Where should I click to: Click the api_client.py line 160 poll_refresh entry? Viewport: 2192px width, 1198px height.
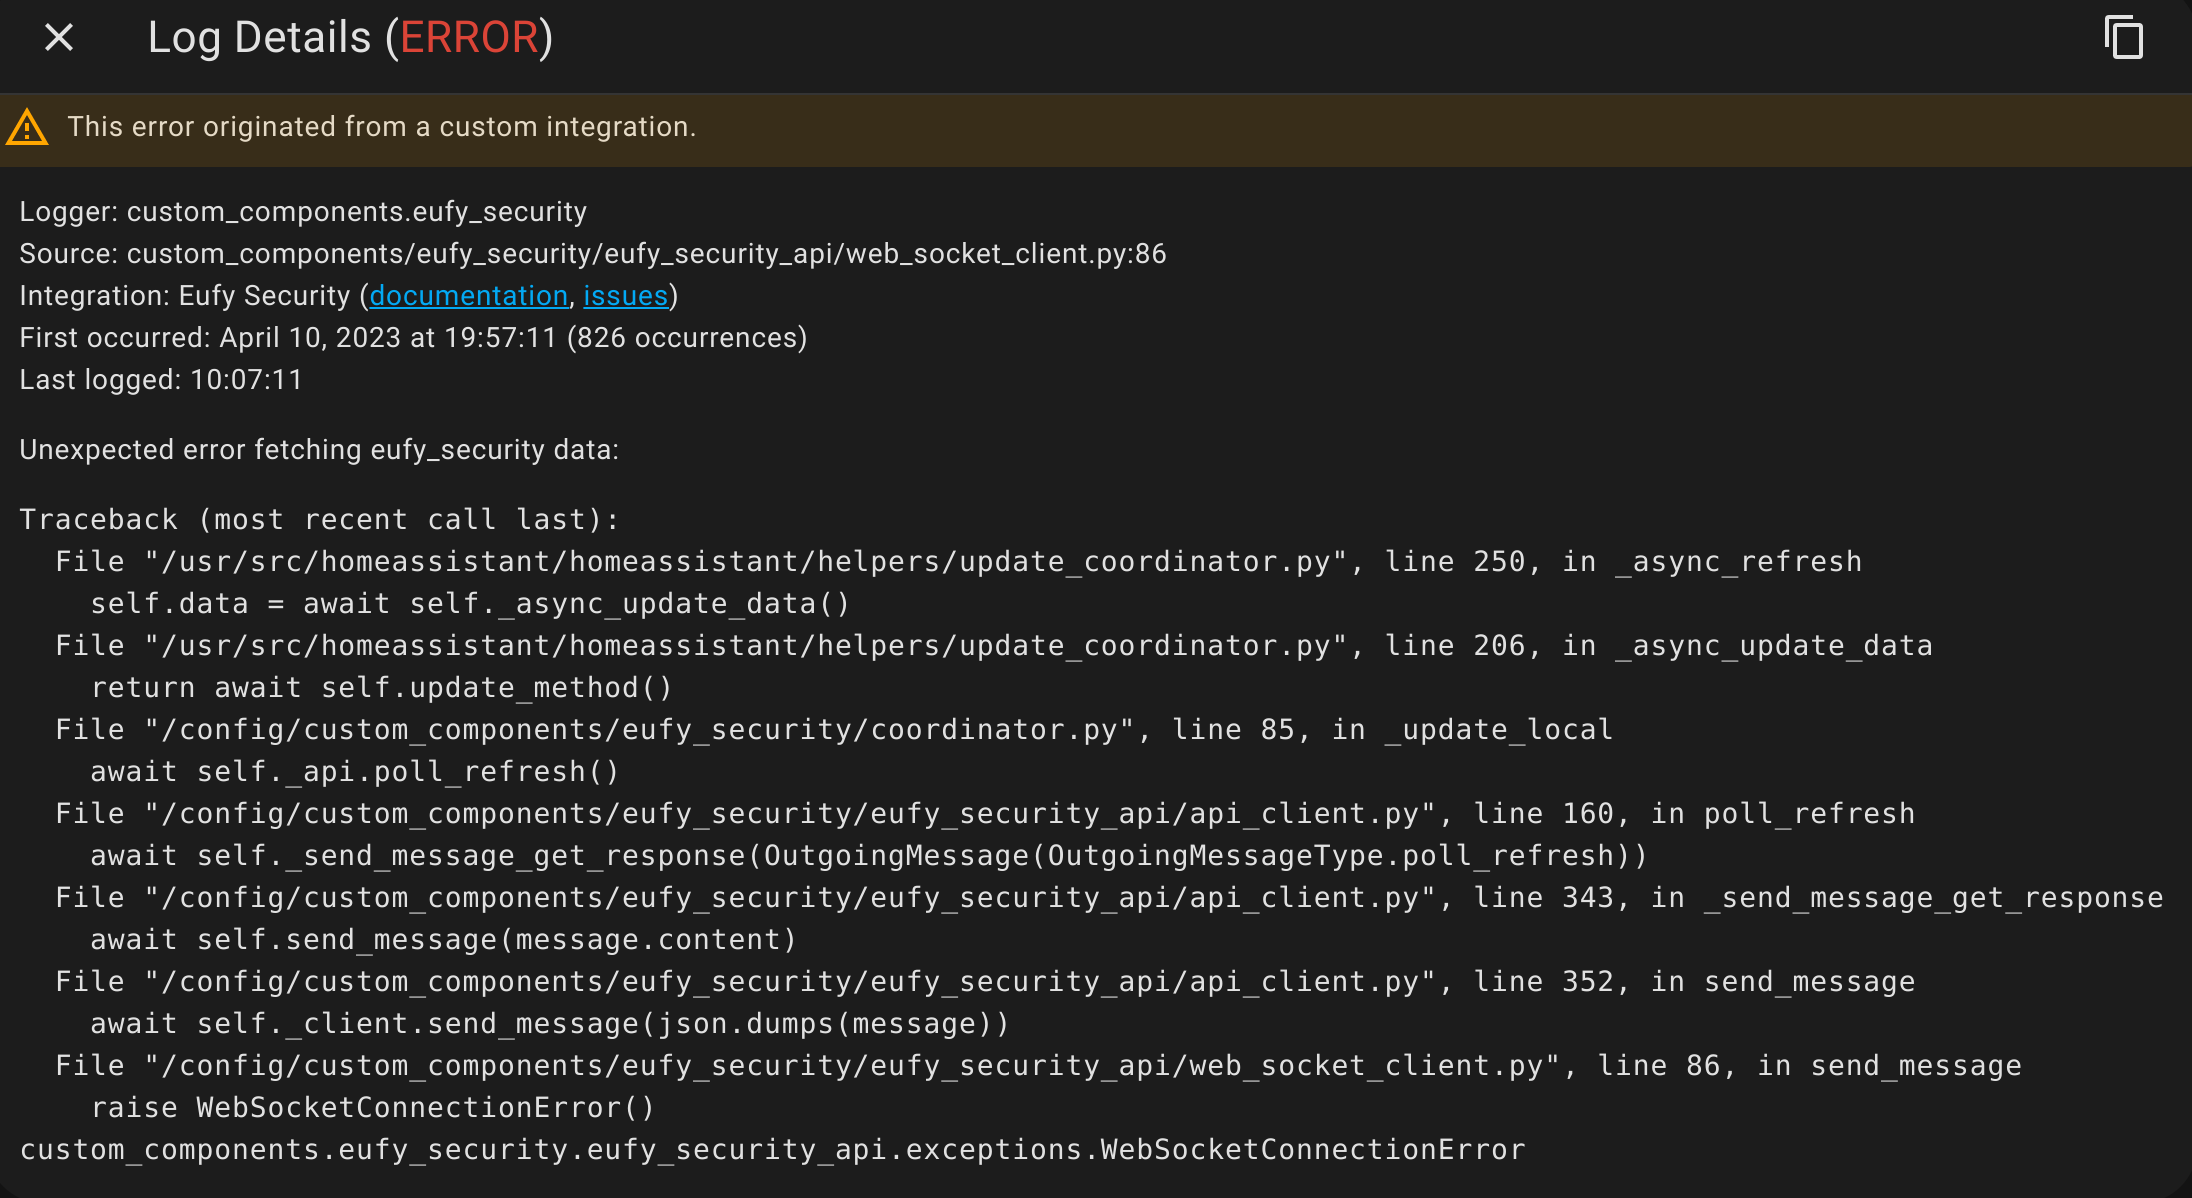click(x=984, y=814)
